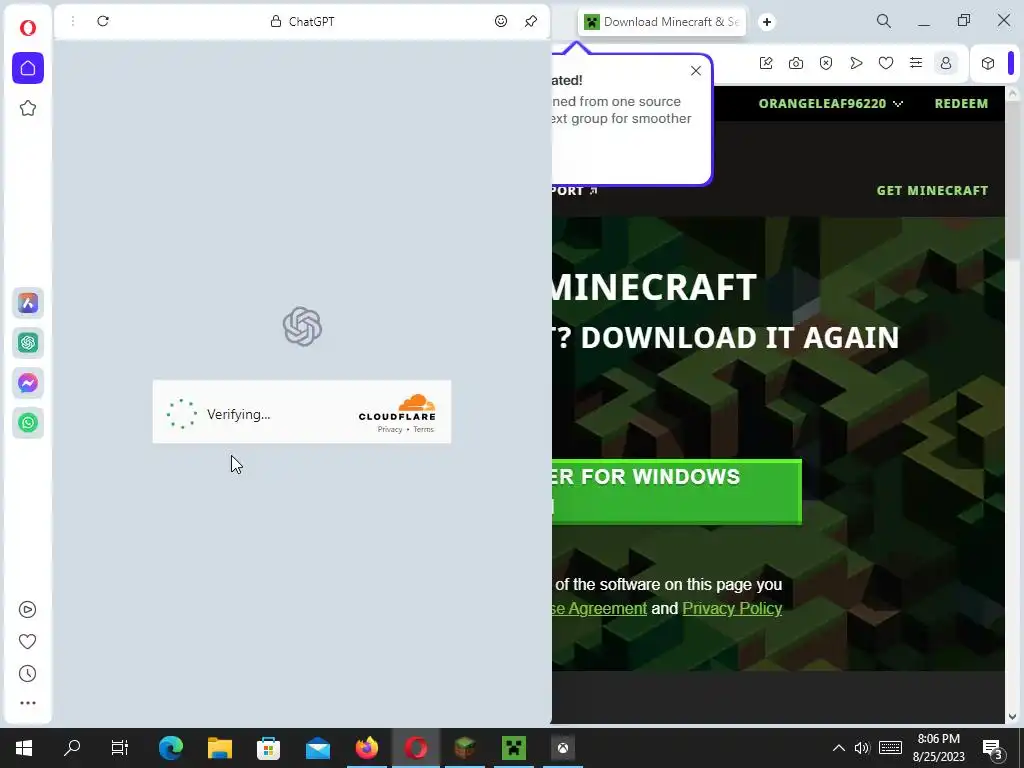Open ChatGPT sidebar icon
This screenshot has width=1024, height=768.
click(x=28, y=343)
